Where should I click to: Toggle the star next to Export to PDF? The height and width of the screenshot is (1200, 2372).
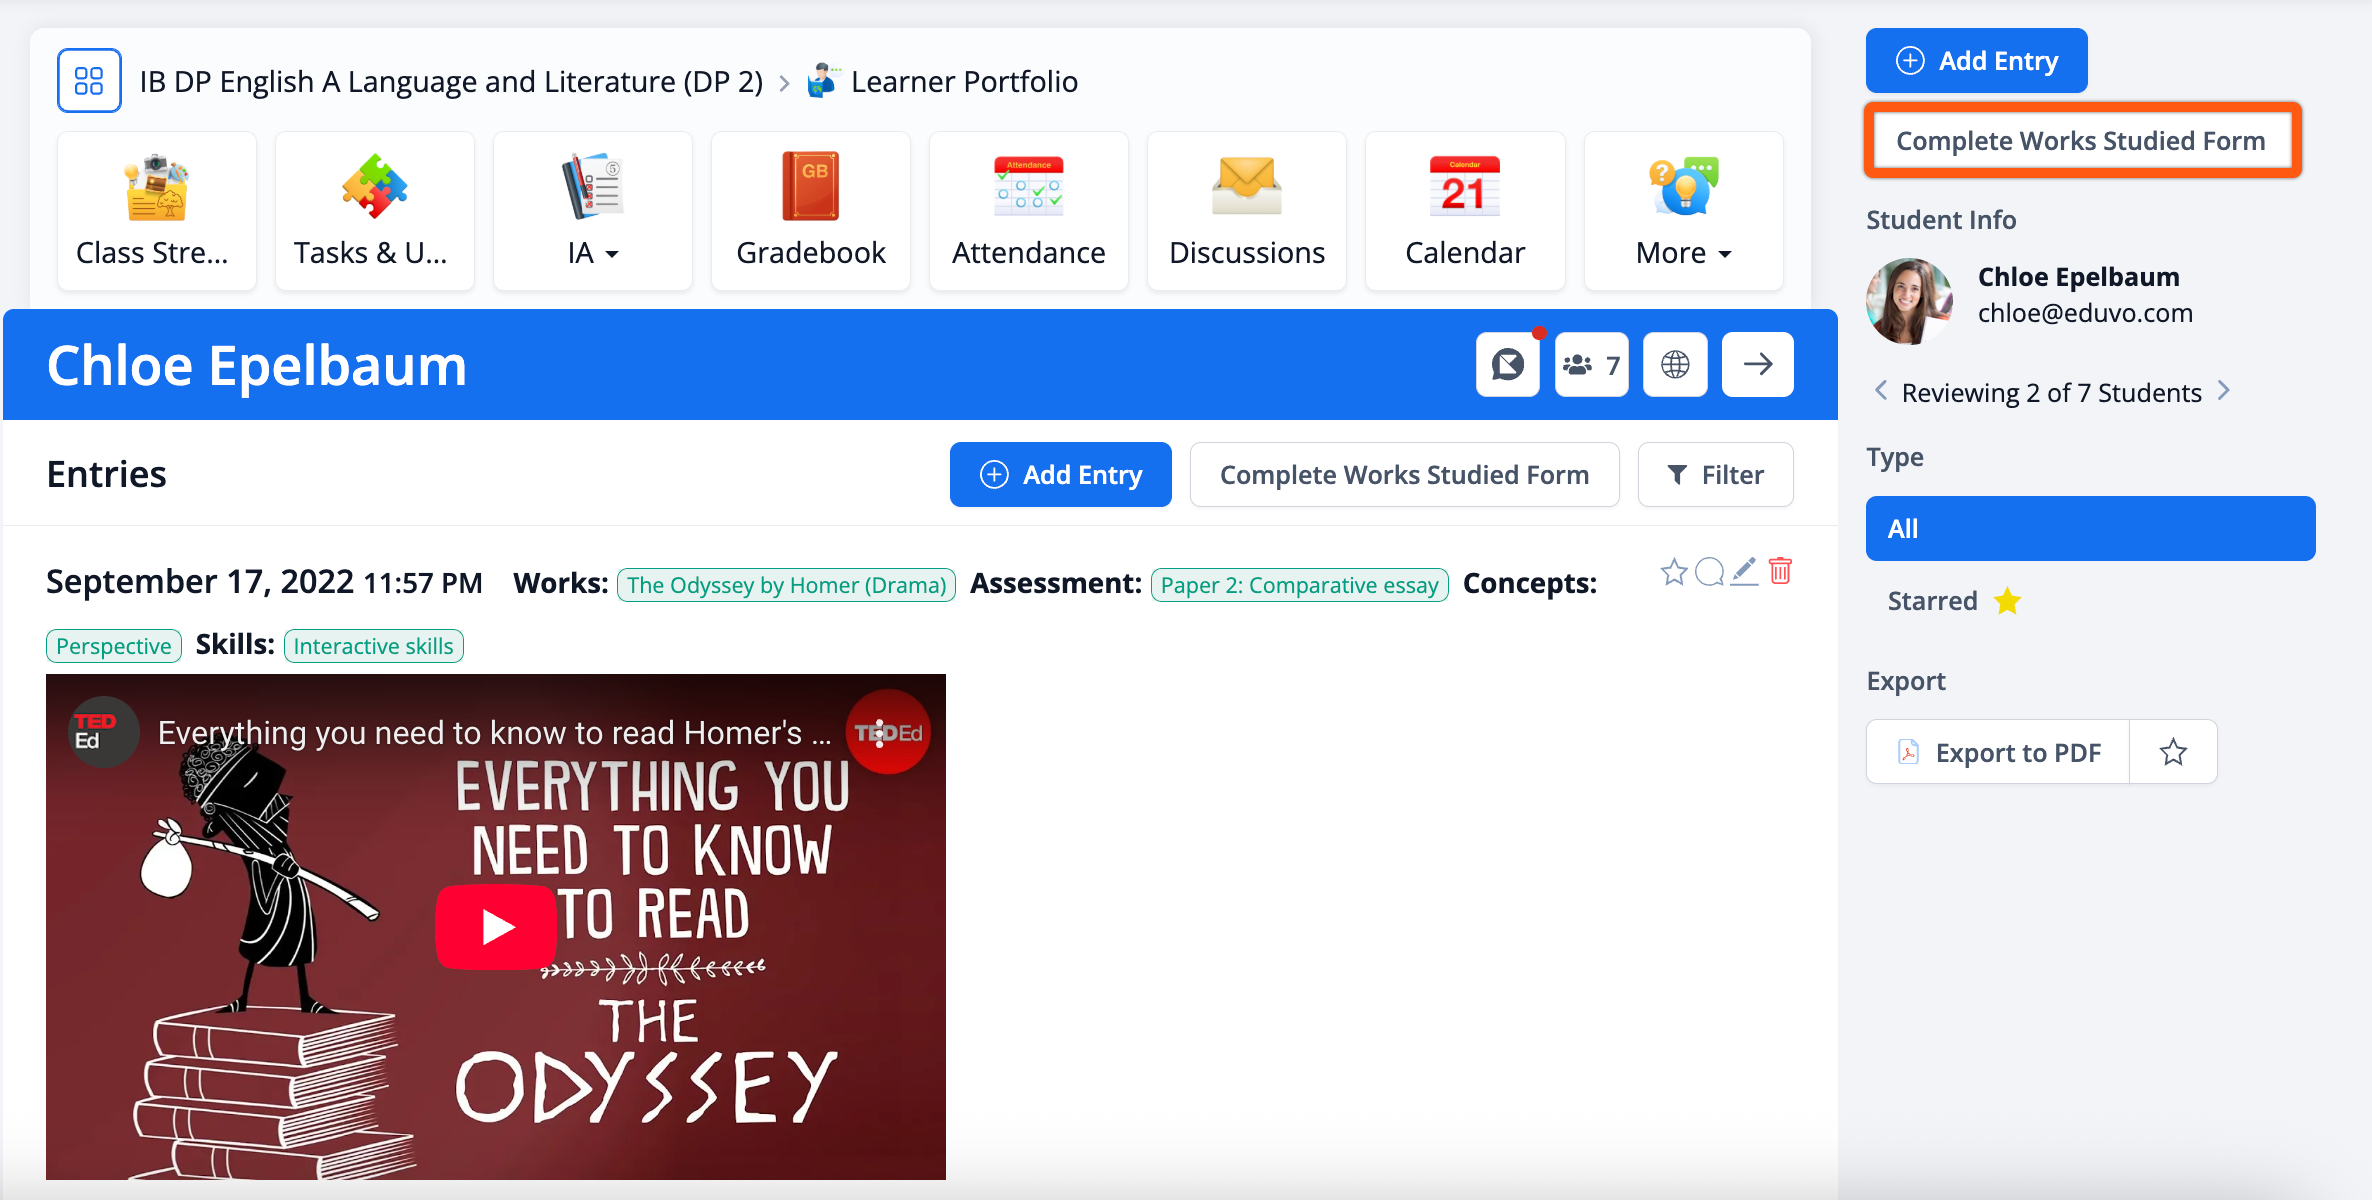pyautogui.click(x=2172, y=752)
